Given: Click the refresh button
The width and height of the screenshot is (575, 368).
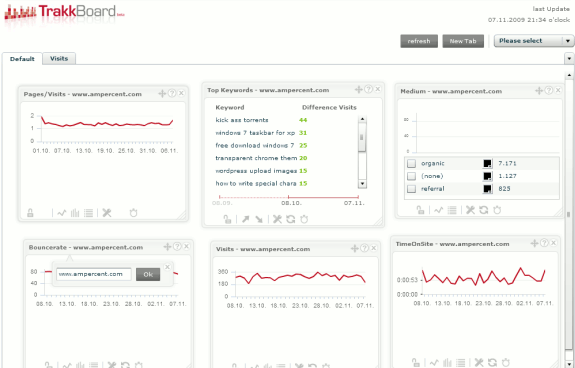Looking at the screenshot, I should (x=419, y=41).
